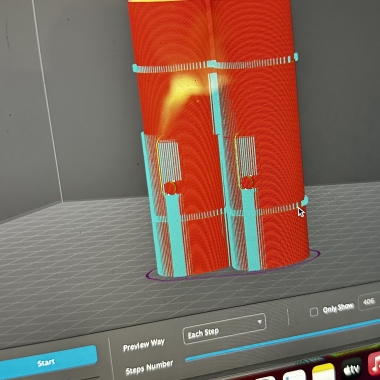Open the white app icon left of Notes
380x380 pixels.
coord(295,375)
